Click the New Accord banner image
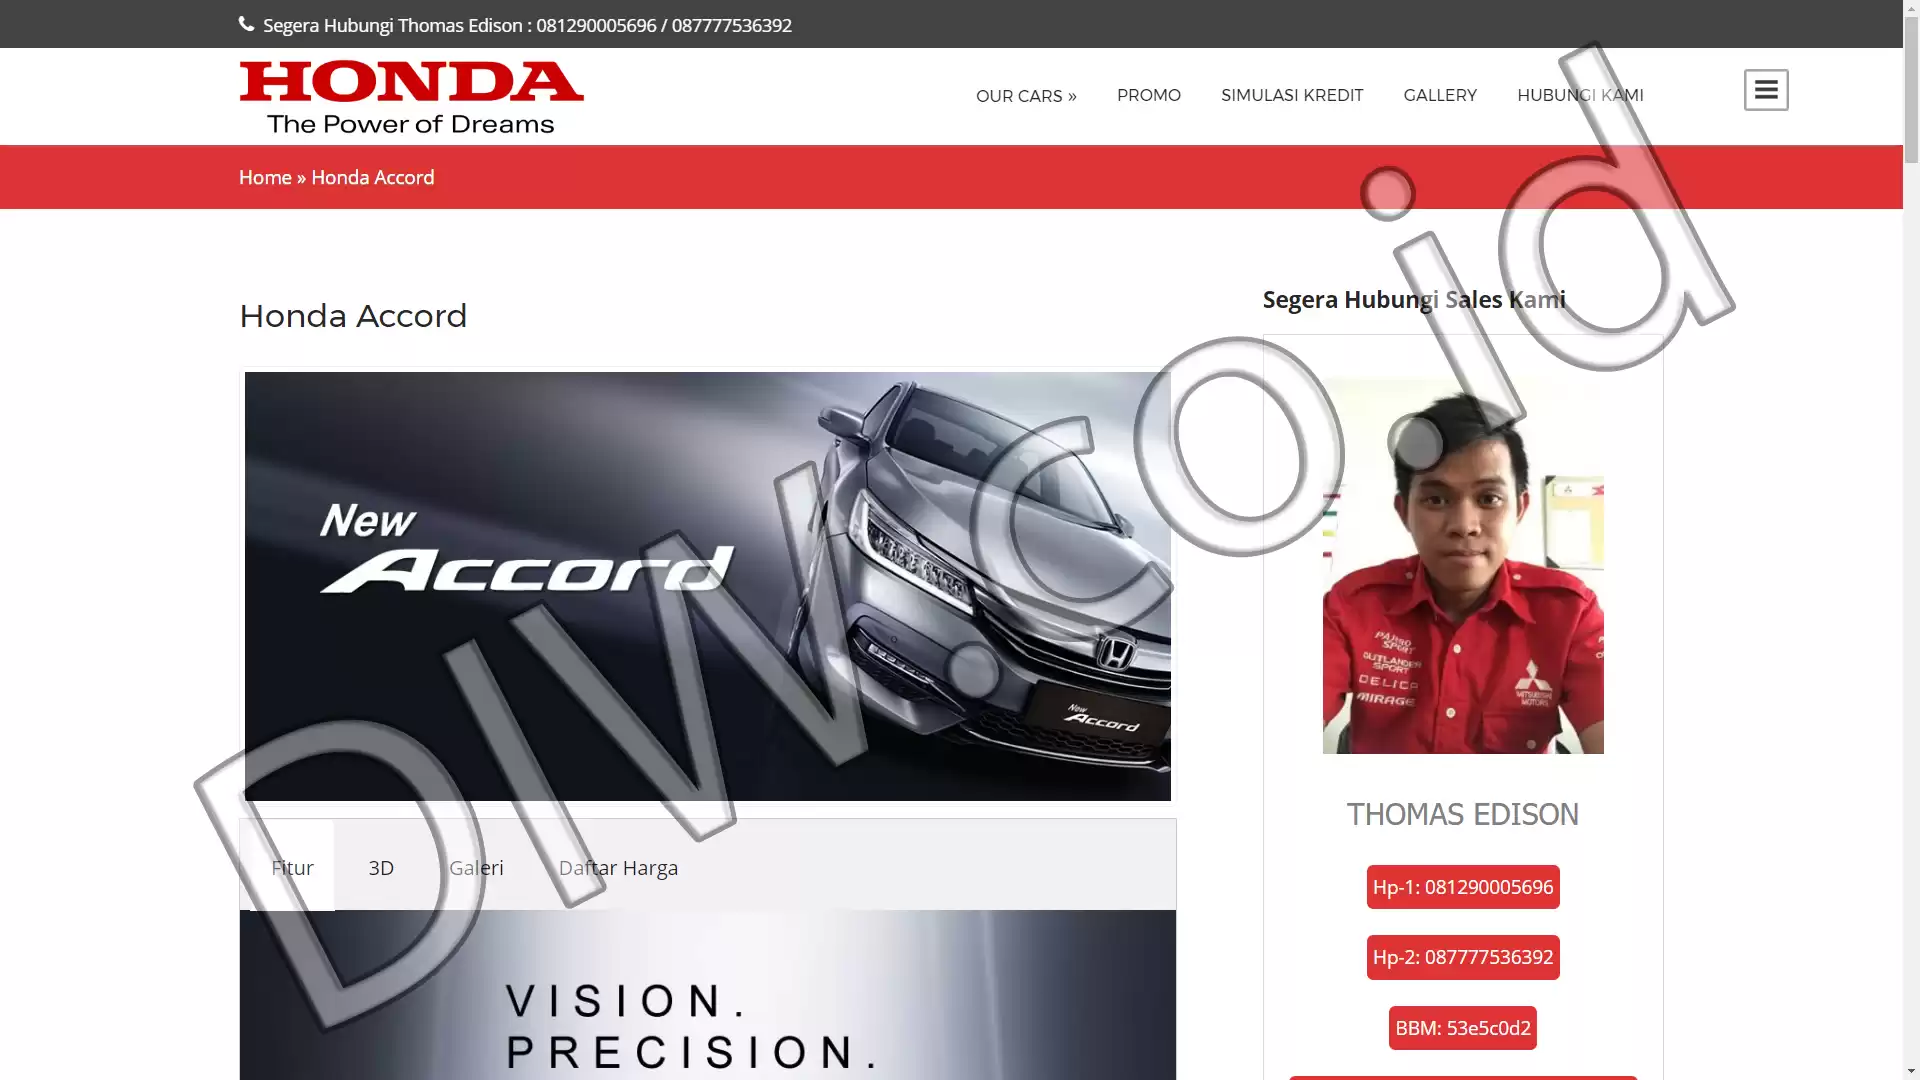 (707, 586)
